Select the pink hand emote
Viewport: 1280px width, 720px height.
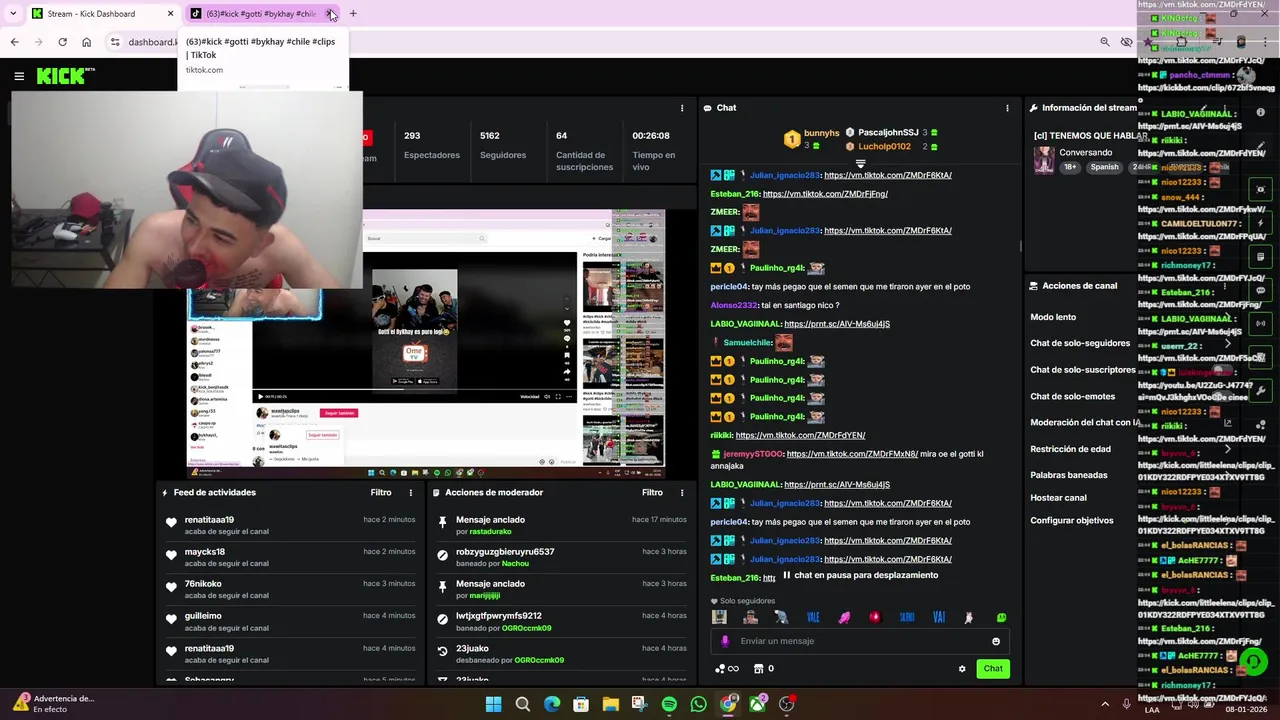844,617
